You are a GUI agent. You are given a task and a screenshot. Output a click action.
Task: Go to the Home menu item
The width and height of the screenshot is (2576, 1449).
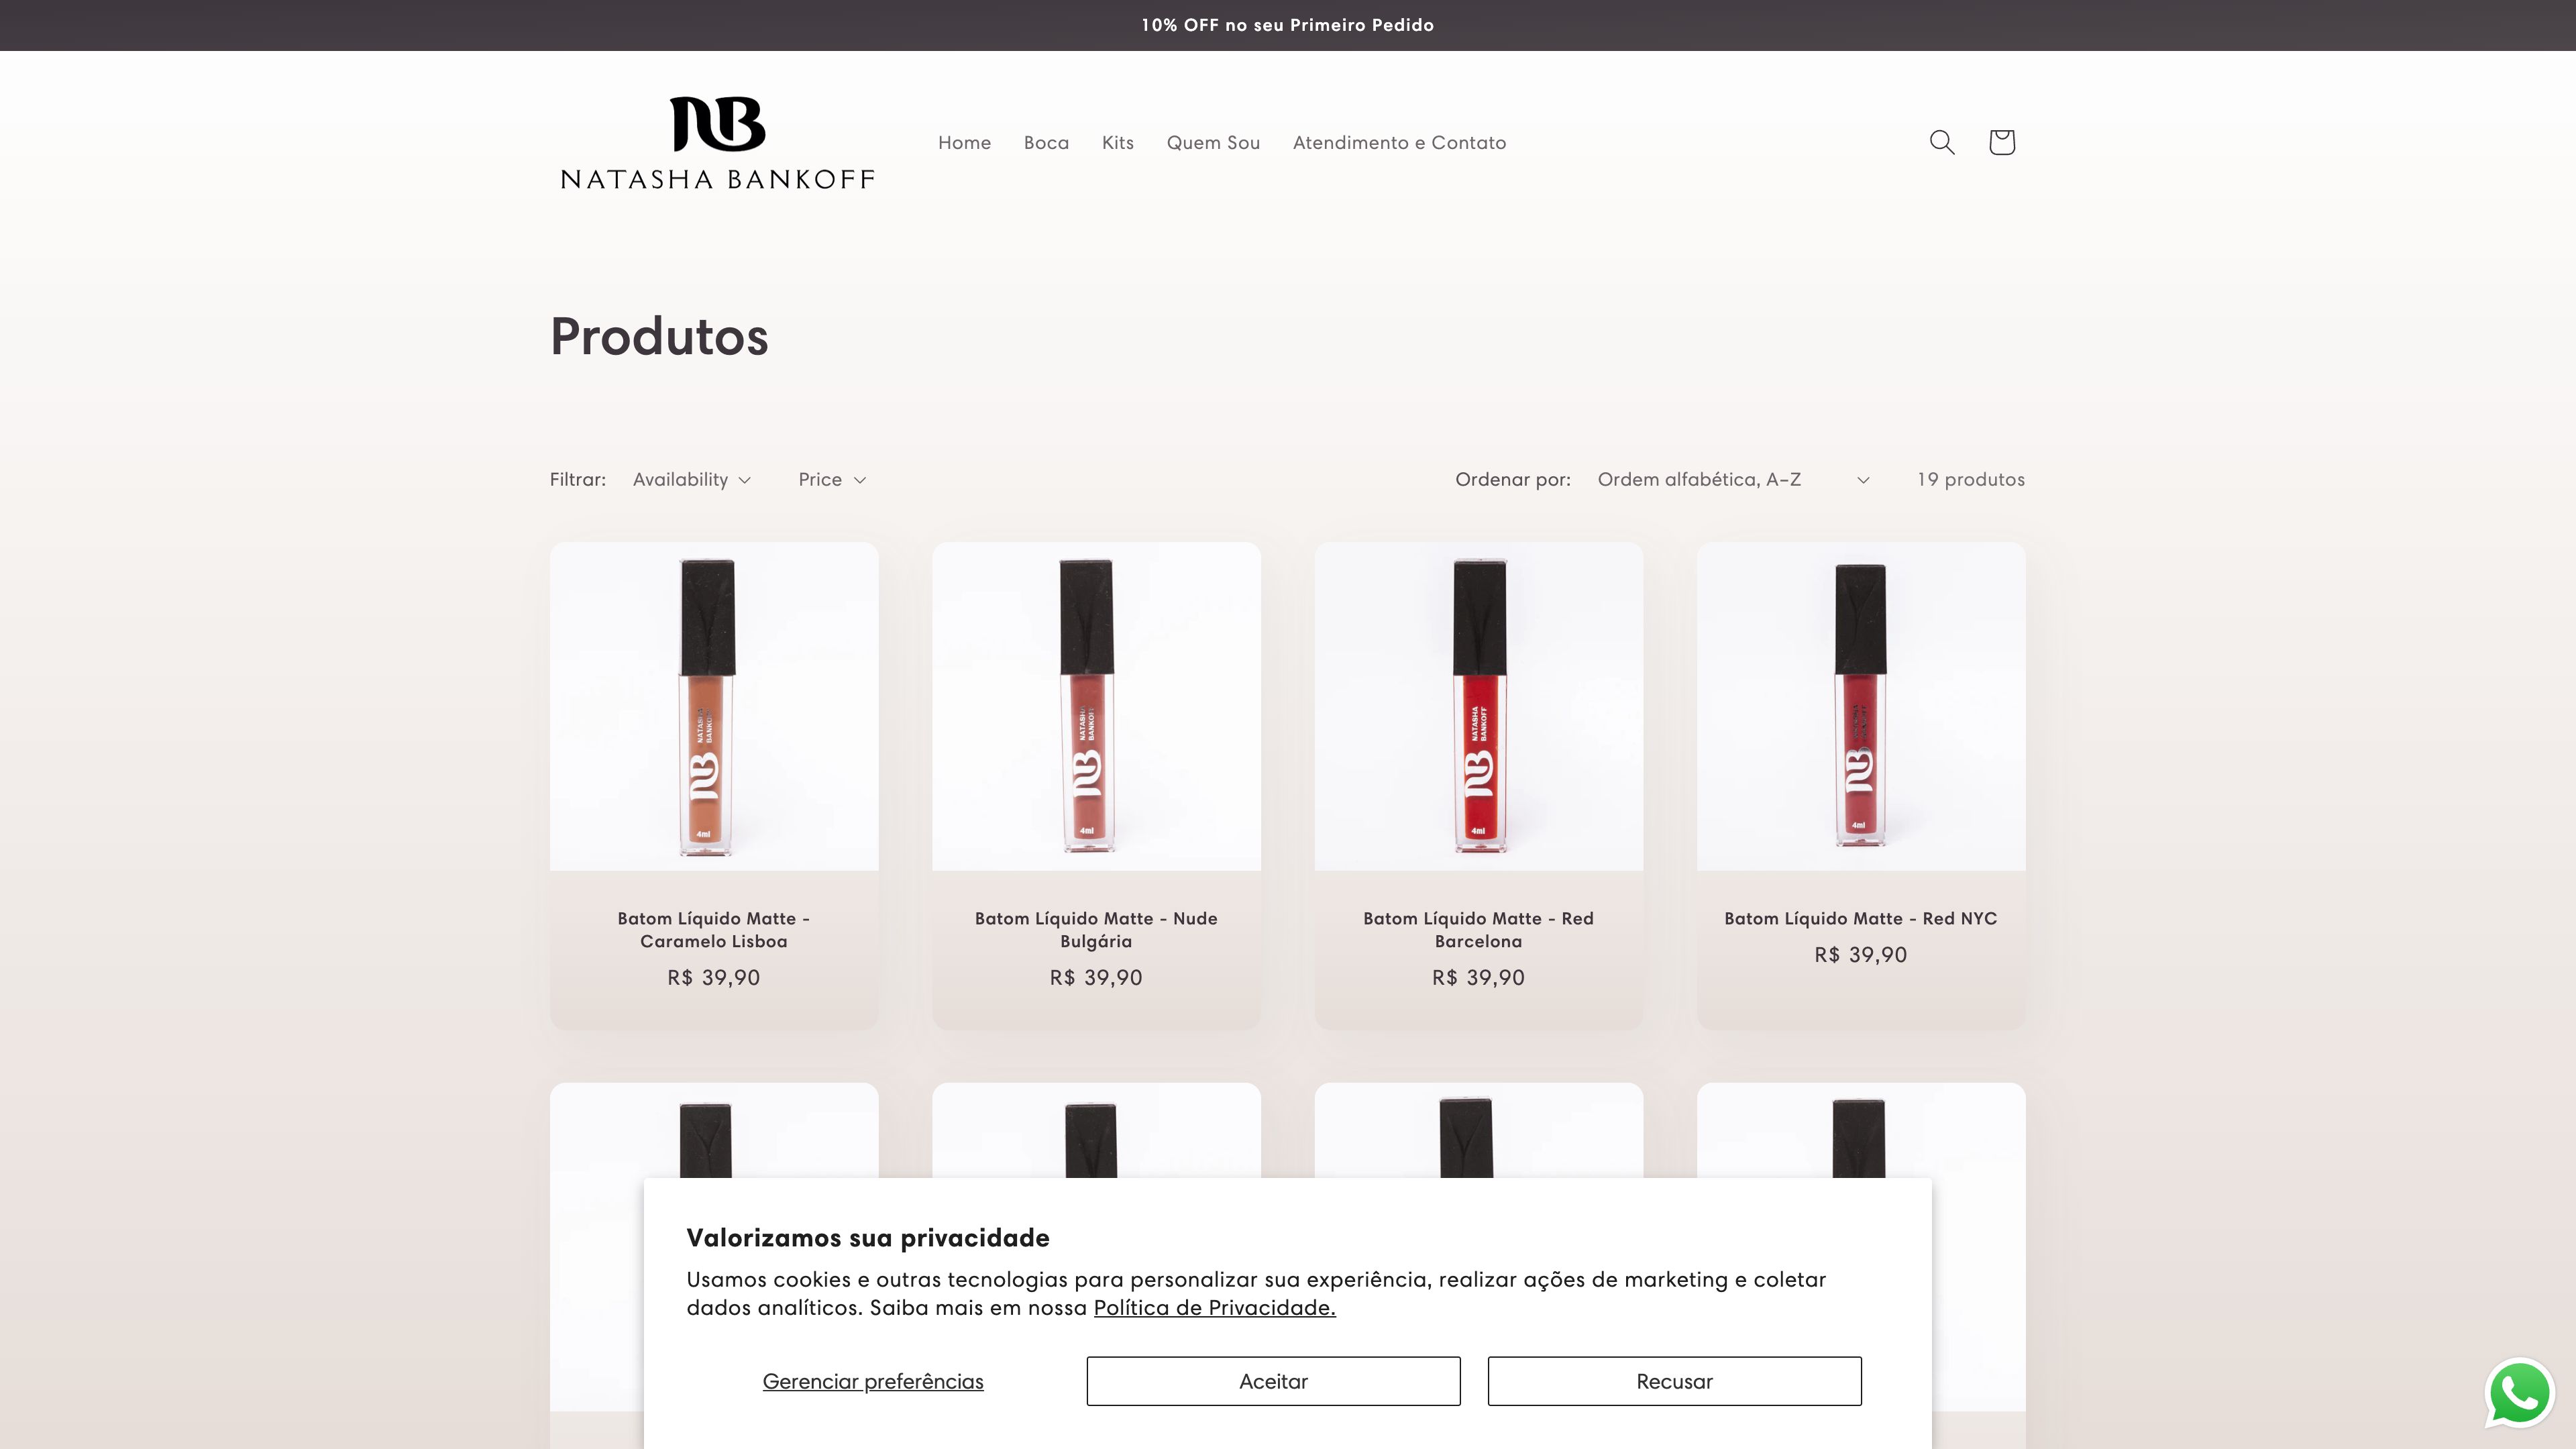(964, 142)
